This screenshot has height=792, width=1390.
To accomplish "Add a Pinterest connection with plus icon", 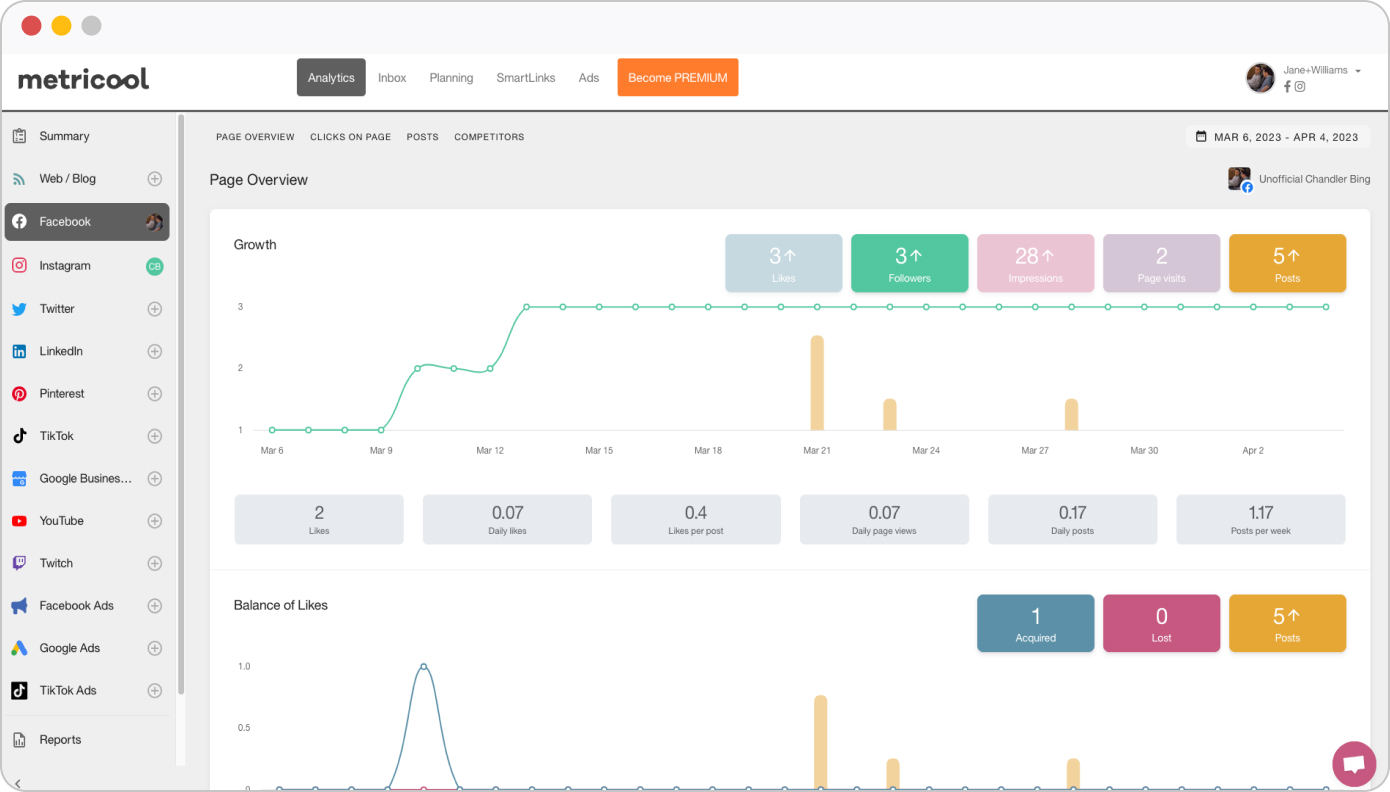I will (155, 394).
